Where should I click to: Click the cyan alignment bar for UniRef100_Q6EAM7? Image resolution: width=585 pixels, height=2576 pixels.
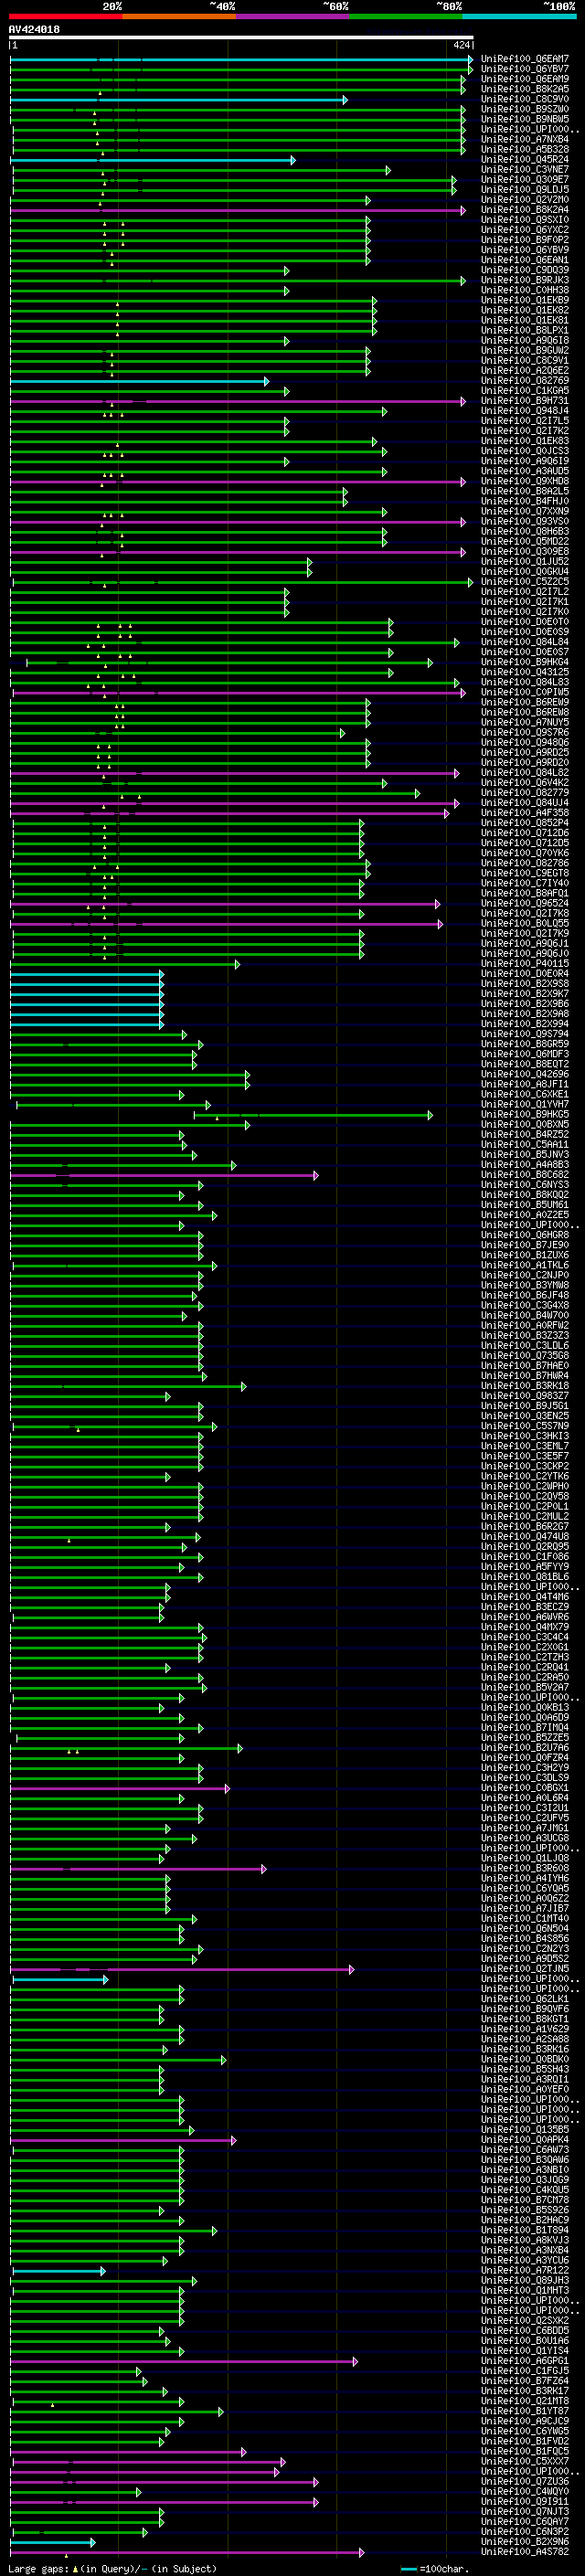pyautogui.click(x=241, y=59)
